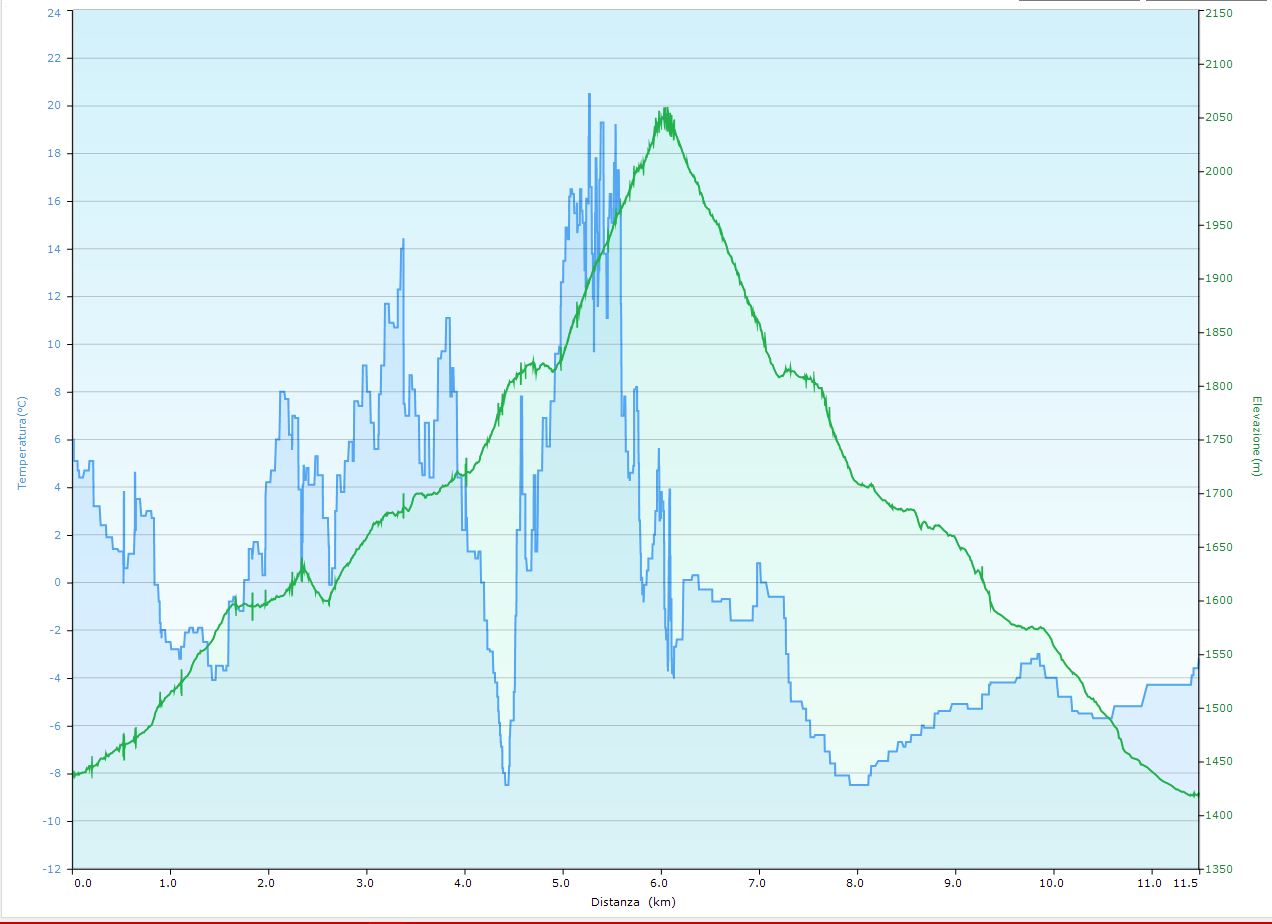The height and width of the screenshot is (924, 1272).
Task: Click the 6.0 distance tick label
Action: (660, 883)
